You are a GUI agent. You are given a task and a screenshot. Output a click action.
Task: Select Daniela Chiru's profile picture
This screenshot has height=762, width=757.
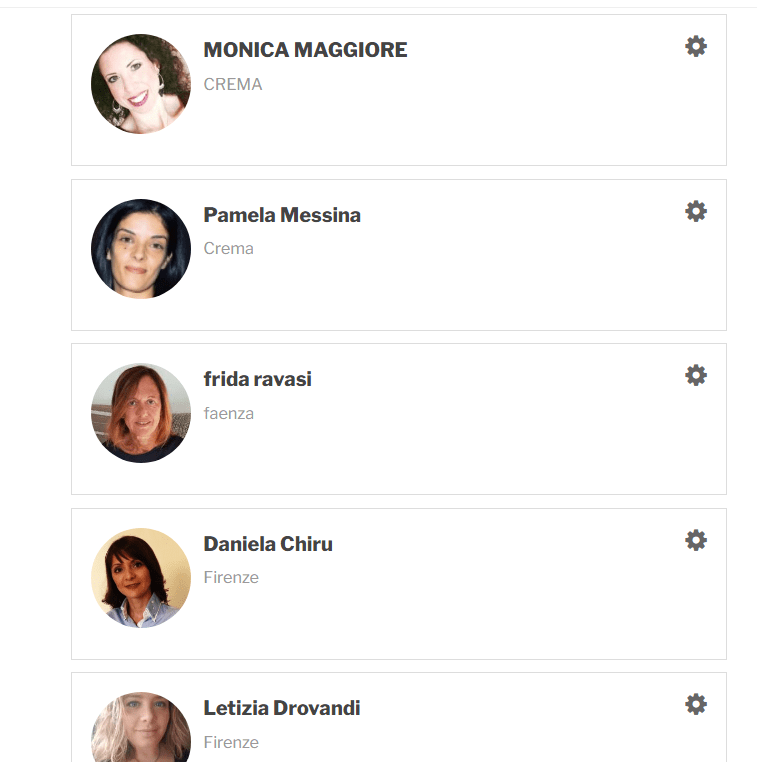141,578
